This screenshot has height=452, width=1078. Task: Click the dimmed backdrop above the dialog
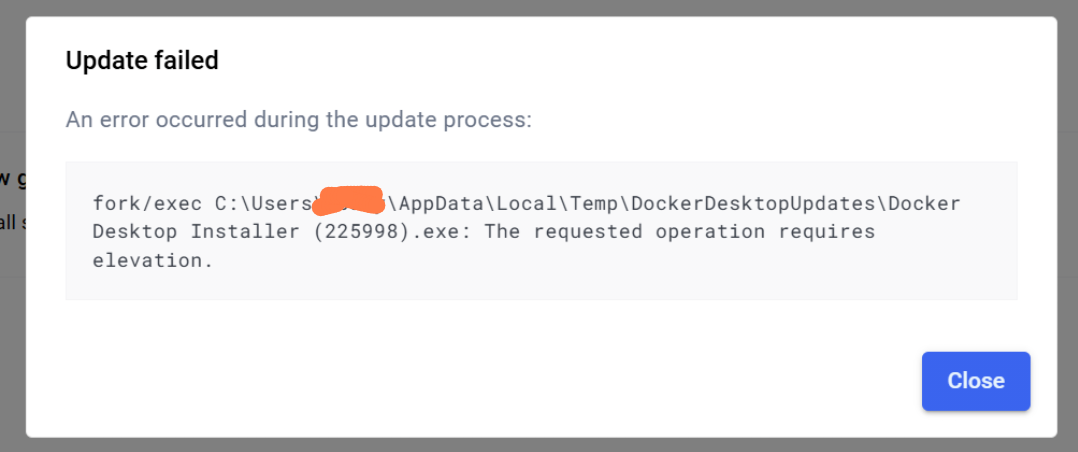tap(539, 8)
